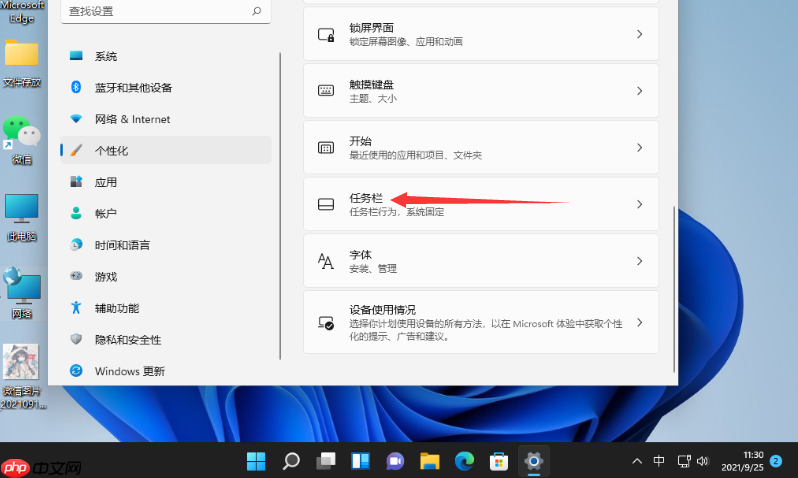Open the Windows Start button on taskbar

click(x=256, y=461)
